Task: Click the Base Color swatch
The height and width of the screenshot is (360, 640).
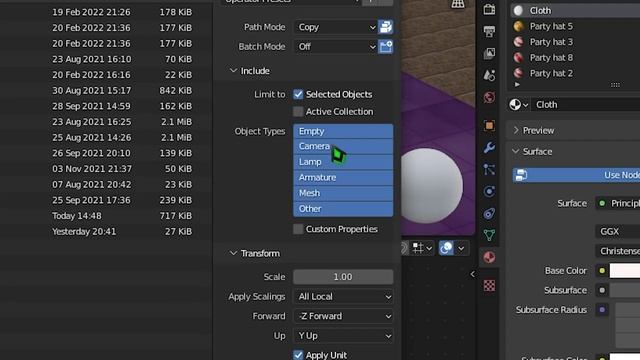Action: coord(625,271)
